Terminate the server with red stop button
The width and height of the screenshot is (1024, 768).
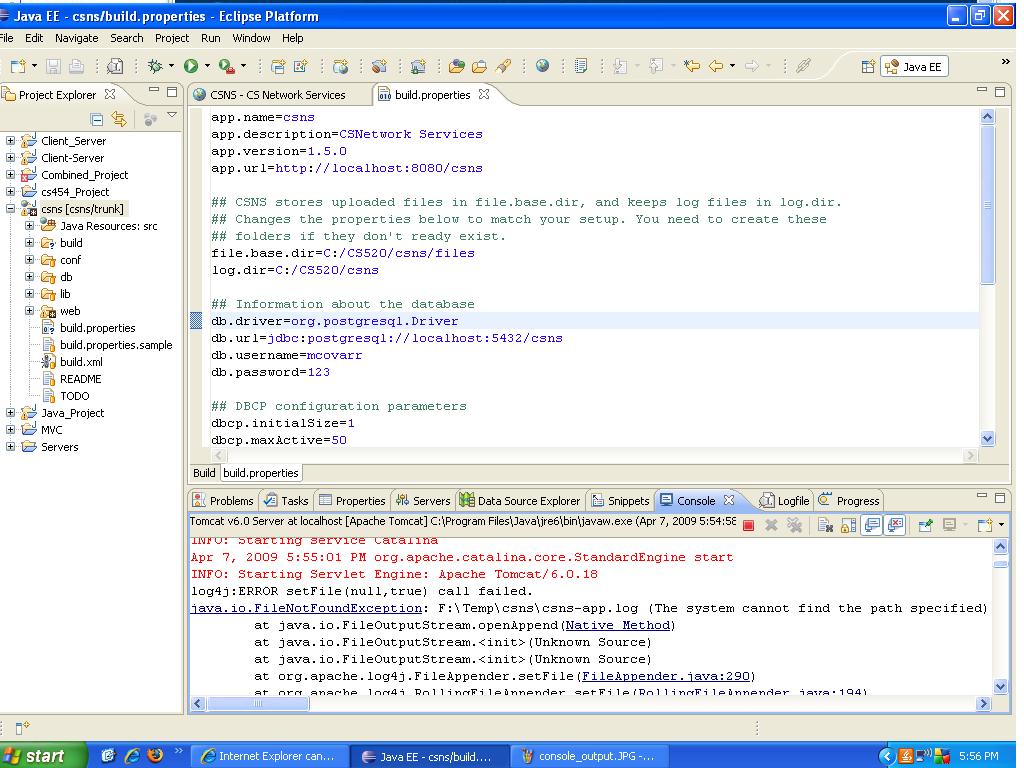pyautogui.click(x=748, y=525)
